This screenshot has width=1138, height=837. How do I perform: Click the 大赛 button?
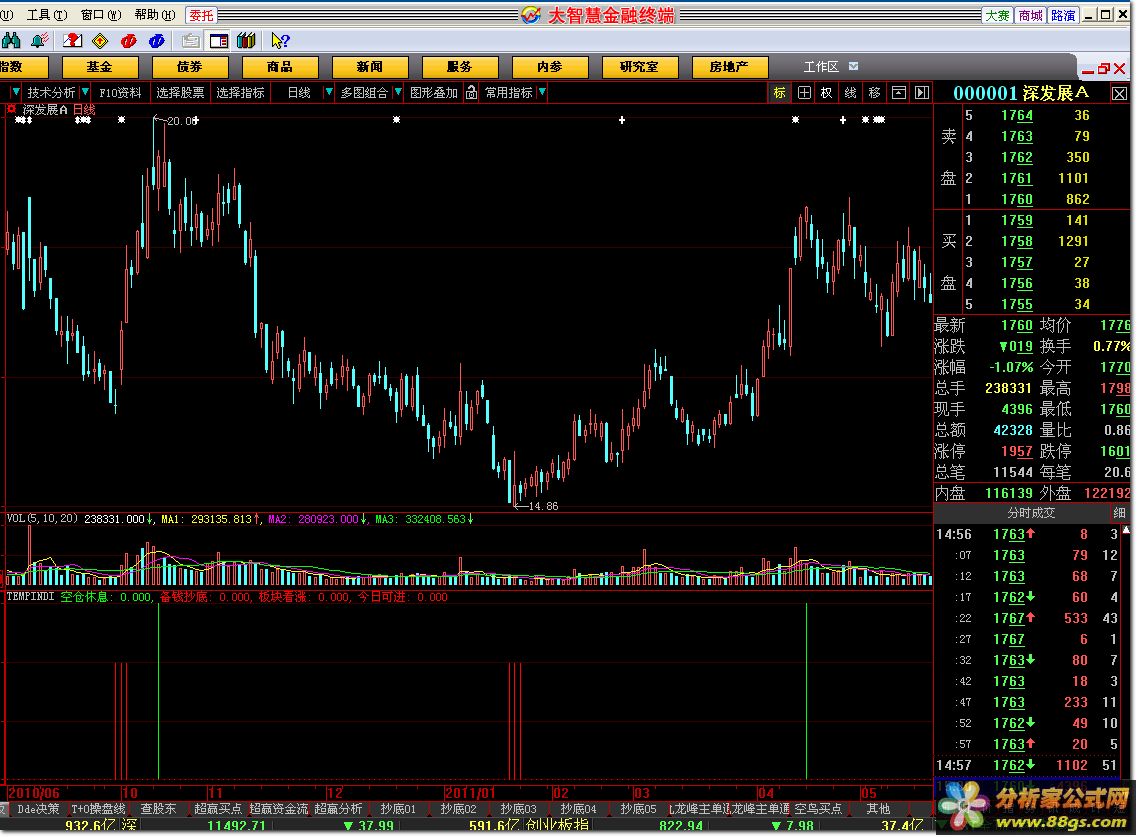997,15
